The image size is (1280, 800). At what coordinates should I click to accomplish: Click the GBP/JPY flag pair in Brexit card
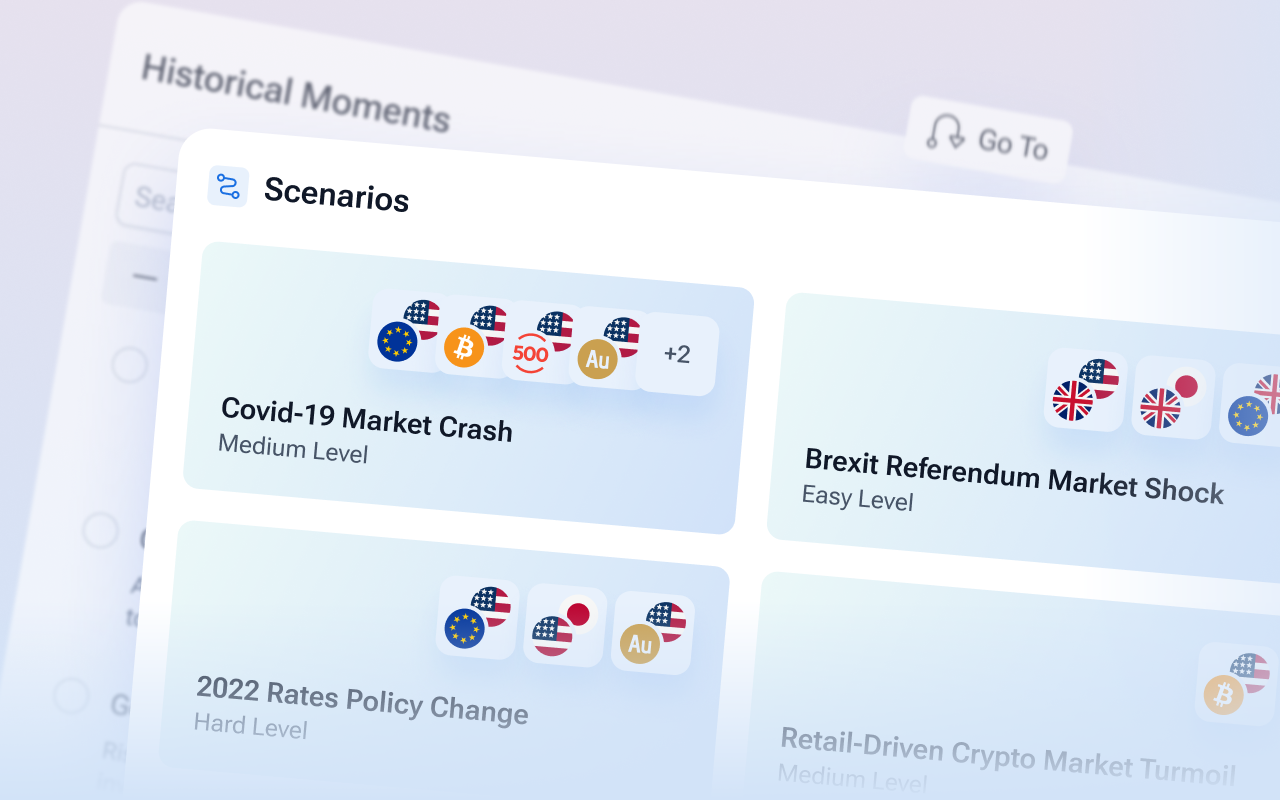click(1171, 397)
